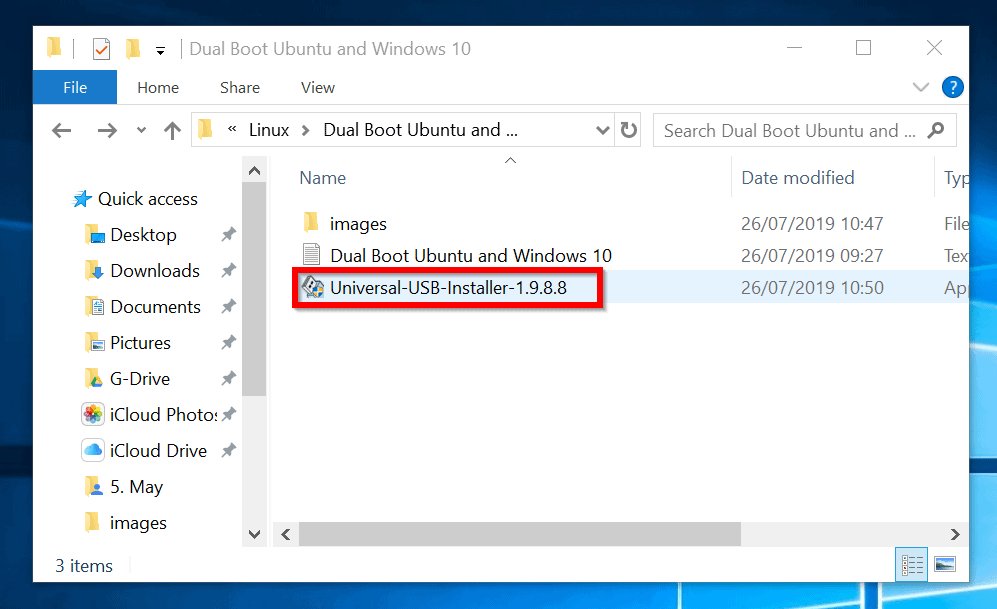Viewport: 997px width, 609px height.
Task: Click the Properties icon in Quick Access Toolbar
Action: pos(101,47)
